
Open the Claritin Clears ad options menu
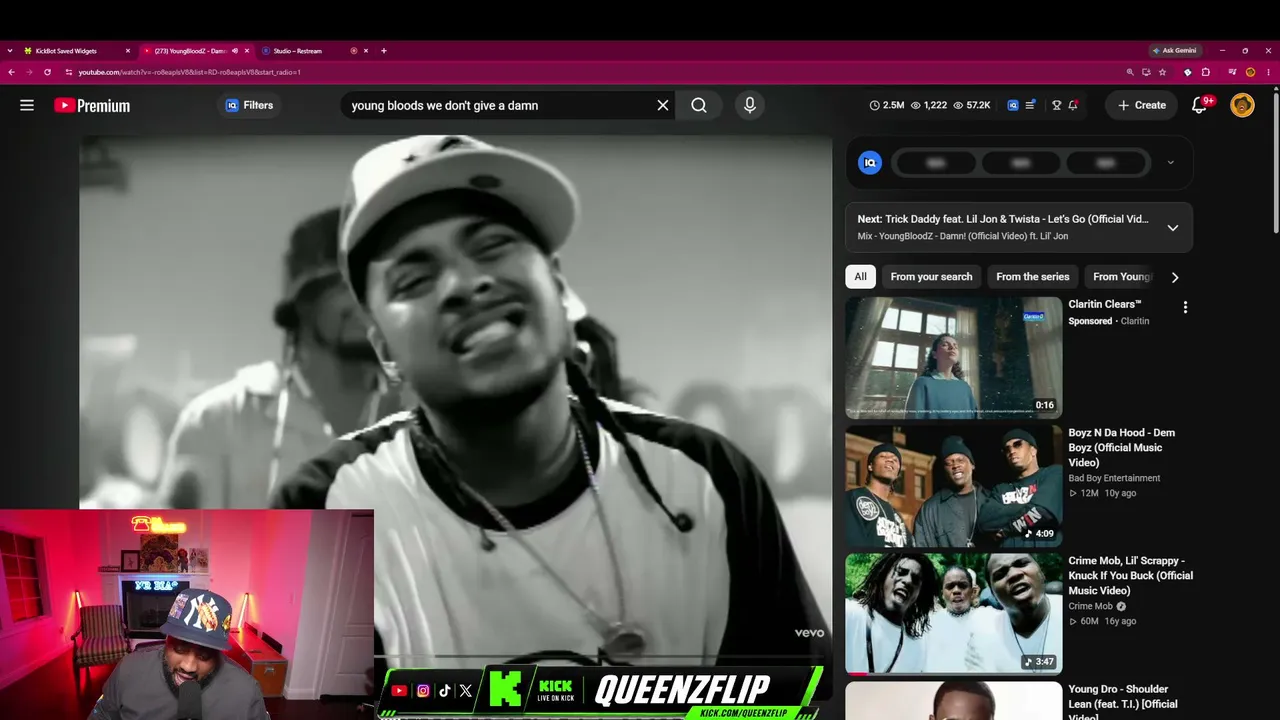point(1185,308)
